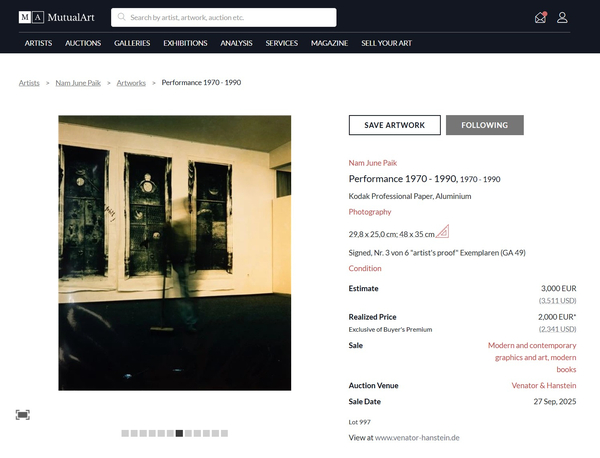Click the main artwork photograph
The image size is (600, 458).
pos(174,252)
